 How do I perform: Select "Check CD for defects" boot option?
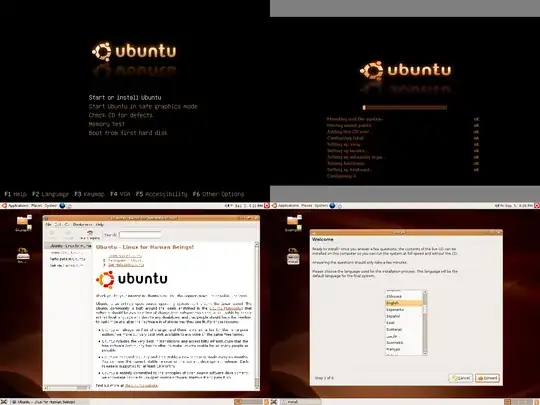pyautogui.click(x=121, y=115)
